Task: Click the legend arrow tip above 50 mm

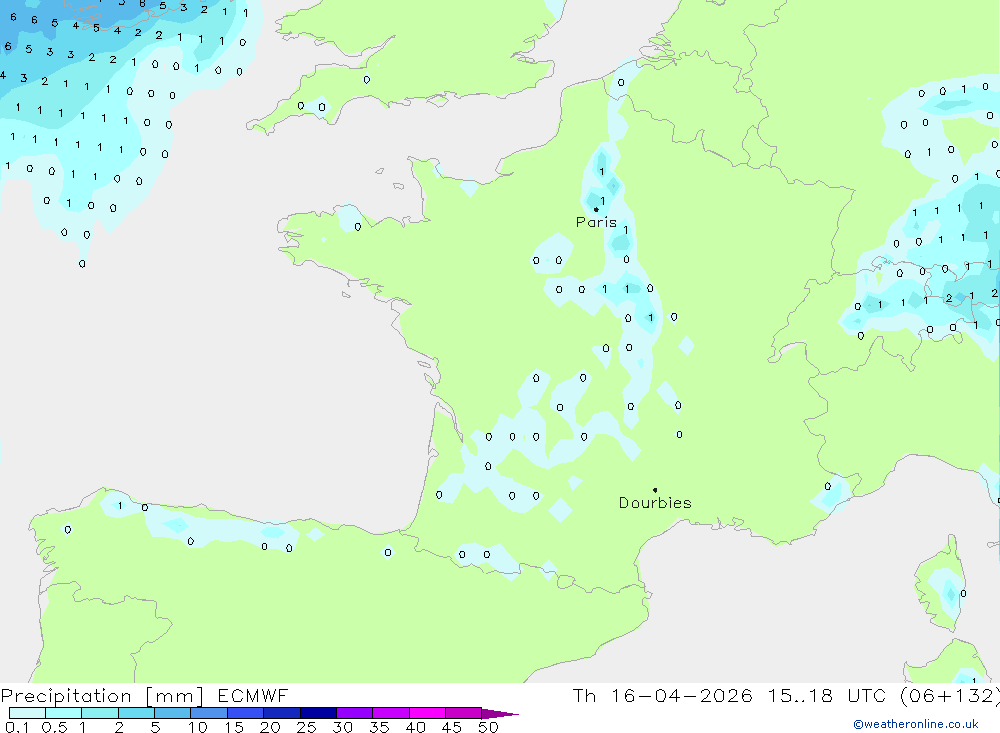Action: 500,714
